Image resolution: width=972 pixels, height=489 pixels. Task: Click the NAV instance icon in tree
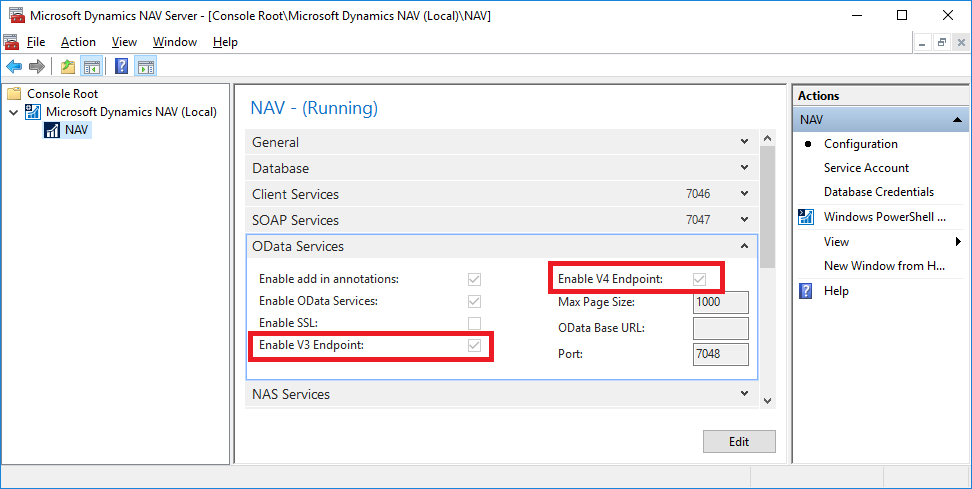point(52,130)
